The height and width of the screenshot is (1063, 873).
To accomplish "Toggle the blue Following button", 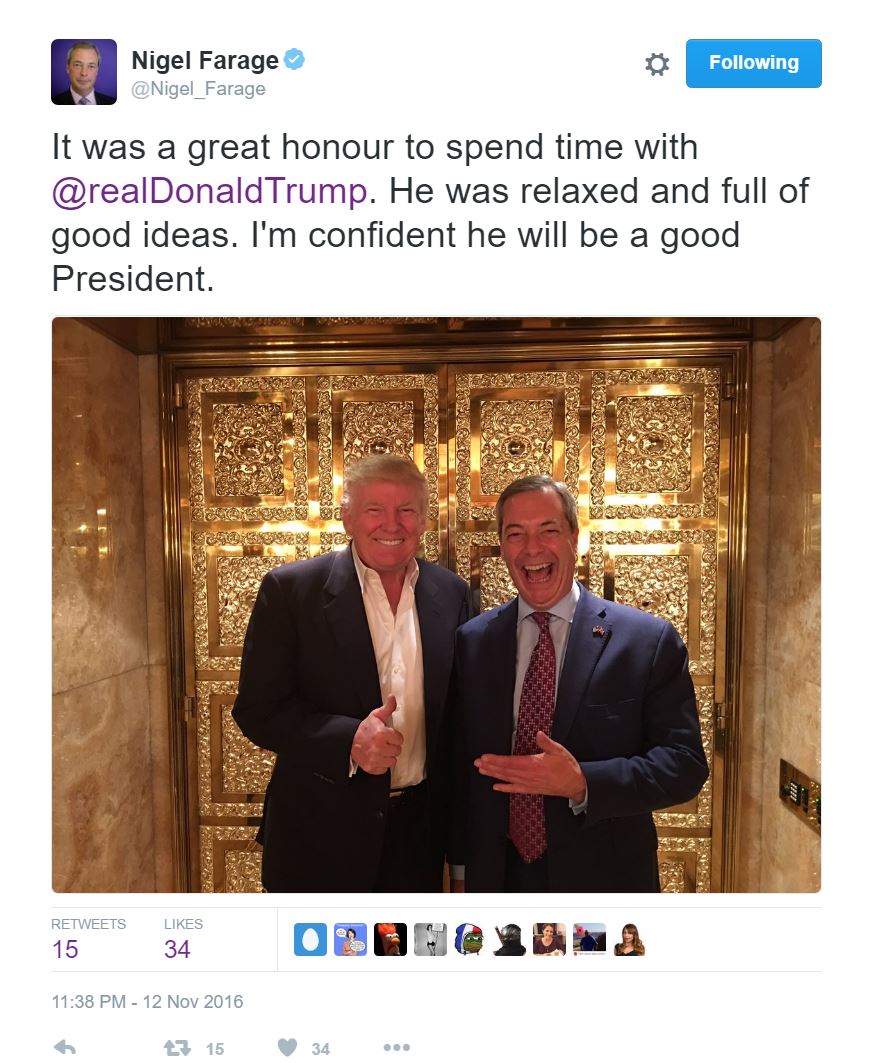I will [753, 63].
